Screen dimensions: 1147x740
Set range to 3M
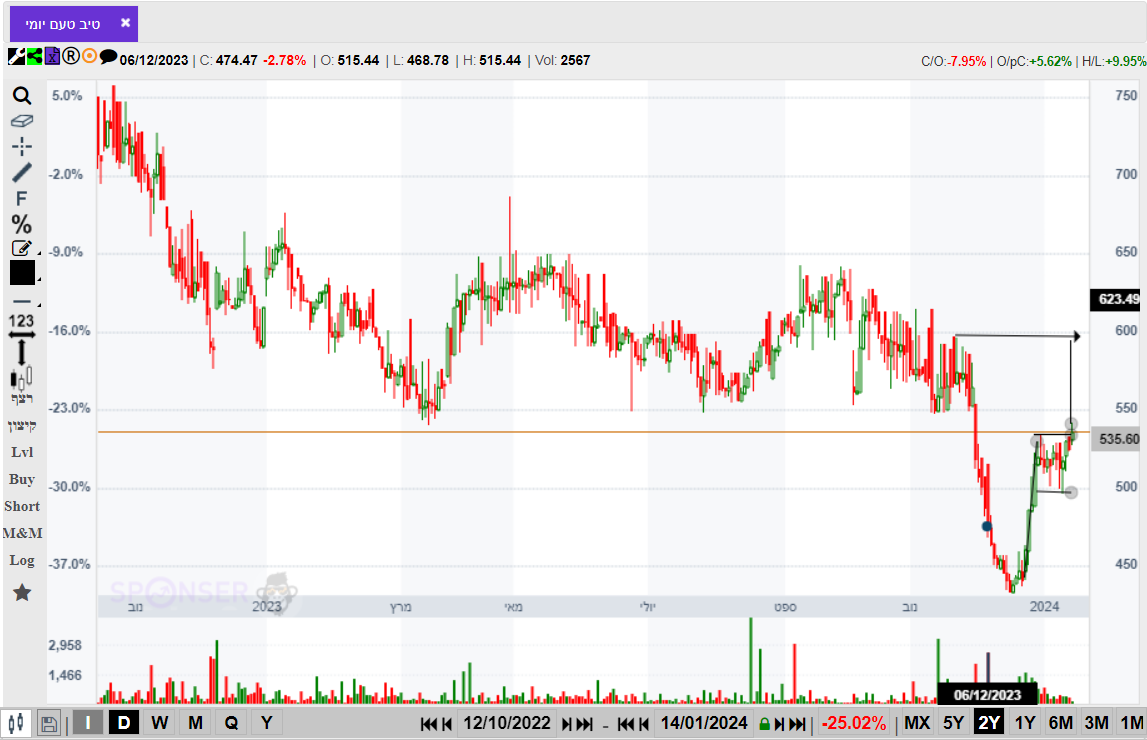[1097, 723]
